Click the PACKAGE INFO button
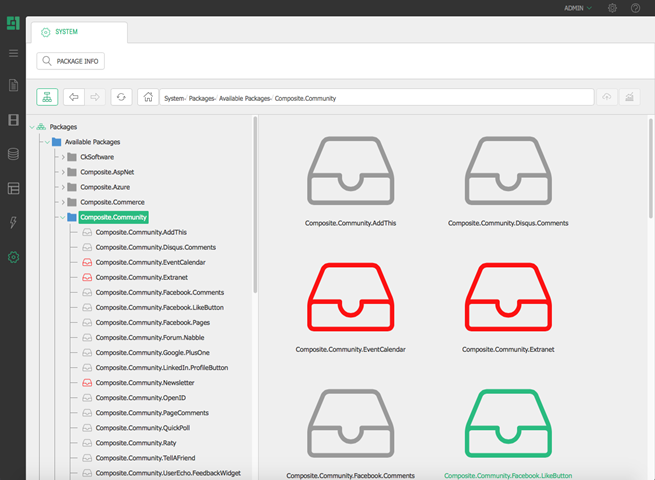Screen dimensions: 655x480 [x=71, y=61]
